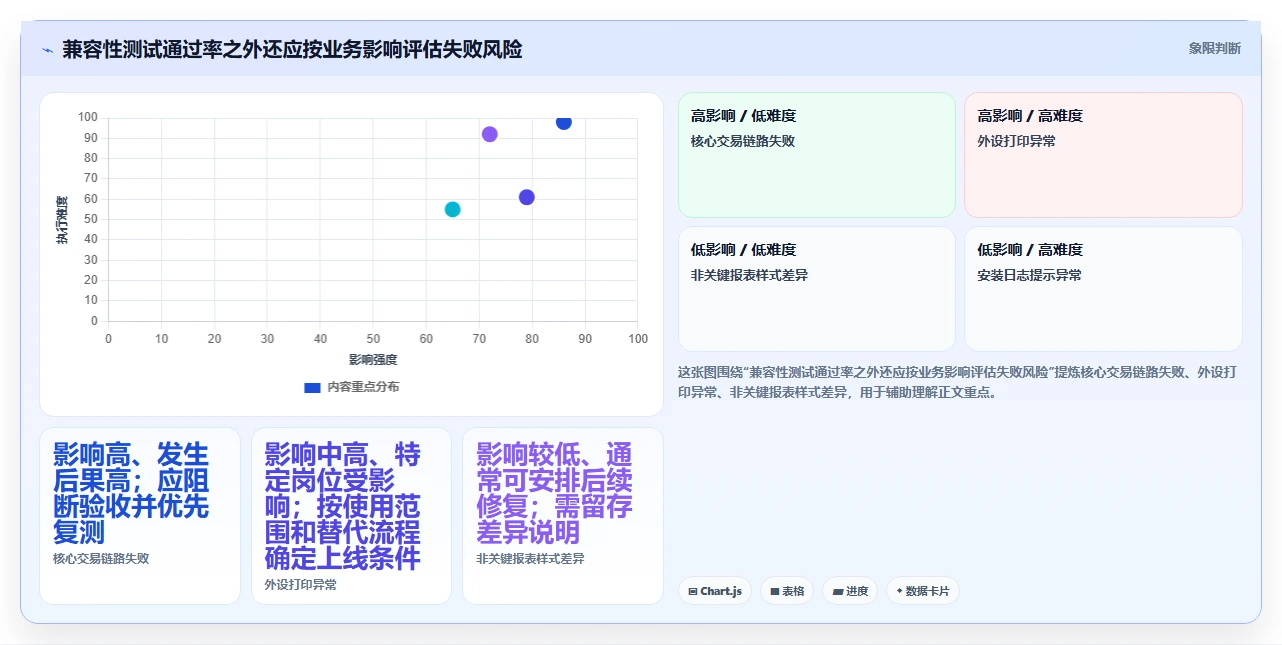Click the summary paragraph starting 这张图围绕
The width and height of the screenshot is (1282, 645).
click(957, 382)
